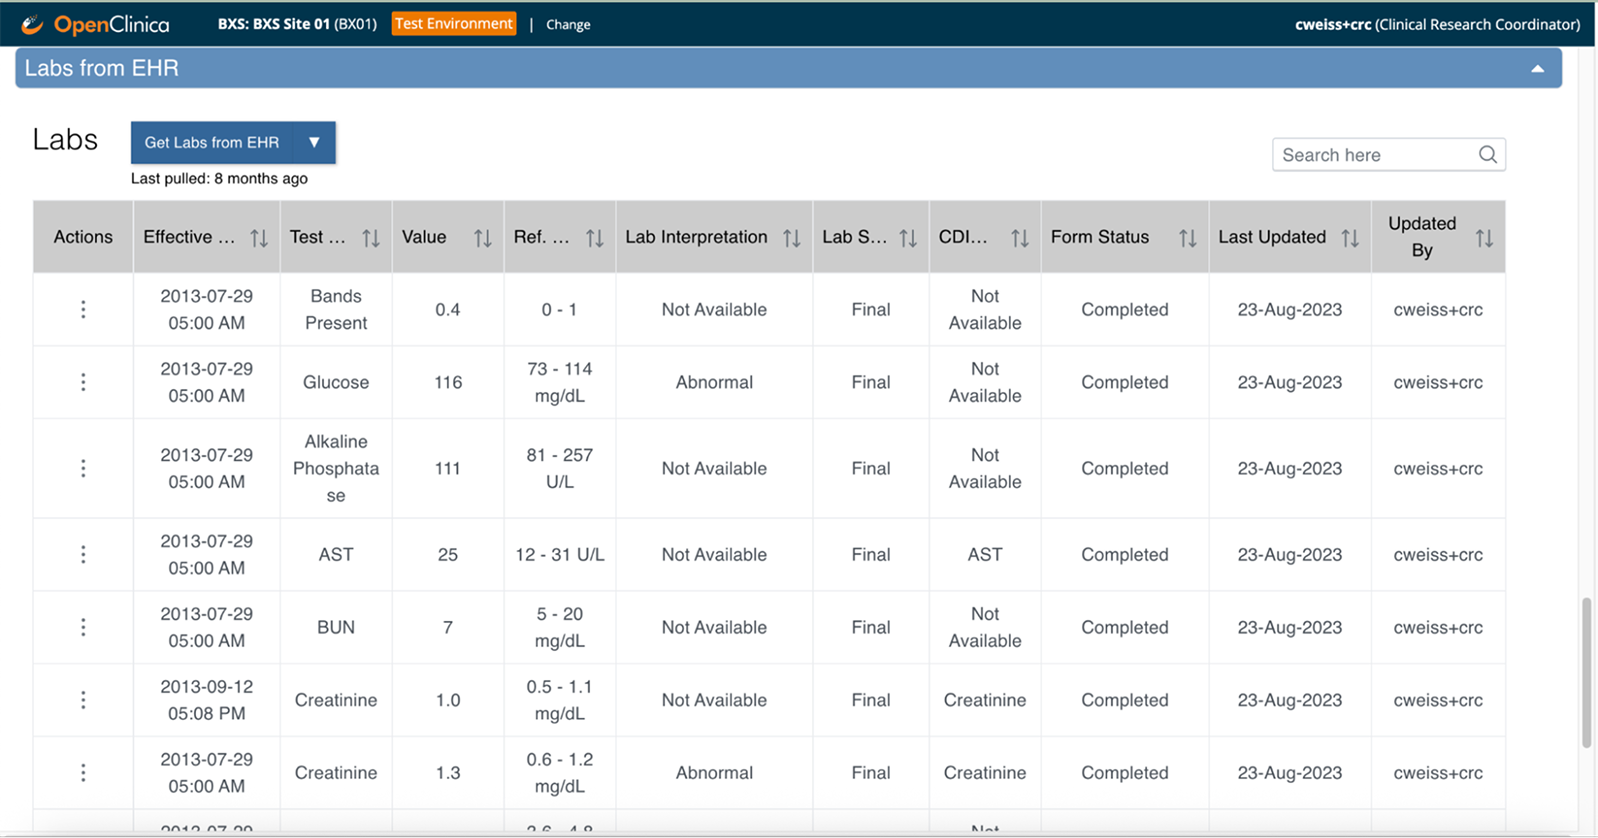Click the Get Labs from EHR button
The image size is (1598, 838).
click(212, 143)
